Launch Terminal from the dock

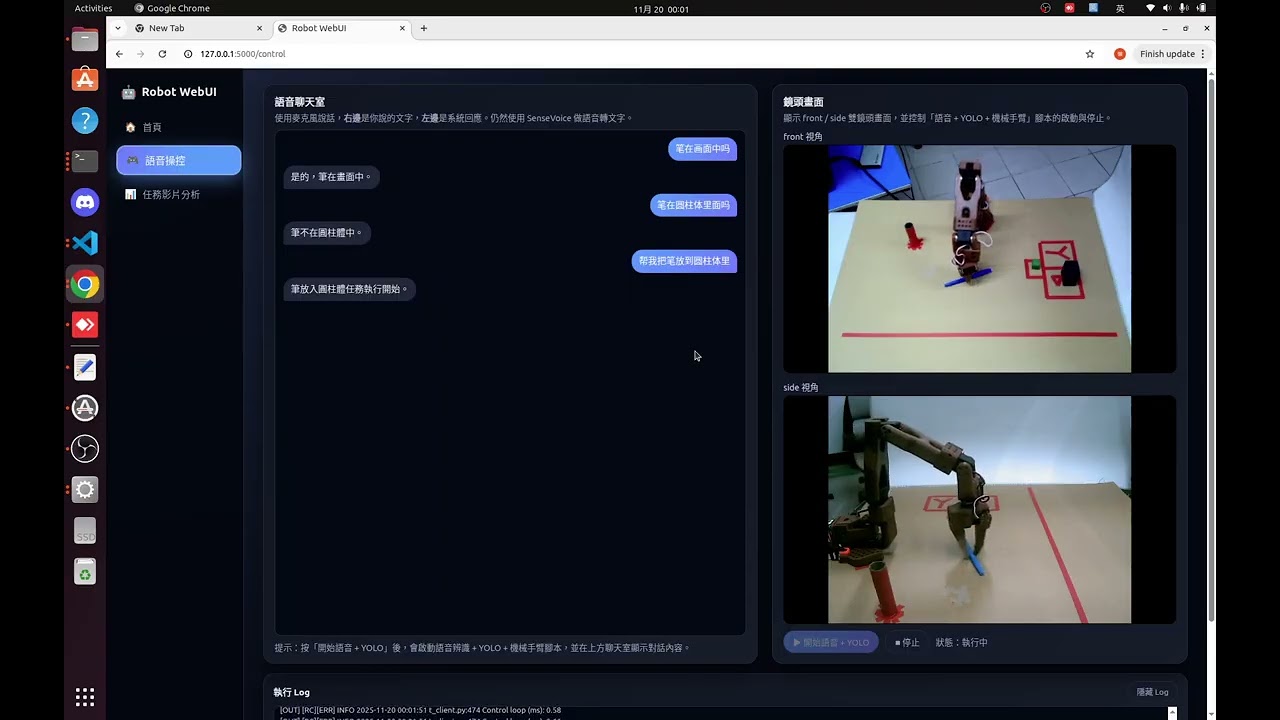pyautogui.click(x=85, y=160)
